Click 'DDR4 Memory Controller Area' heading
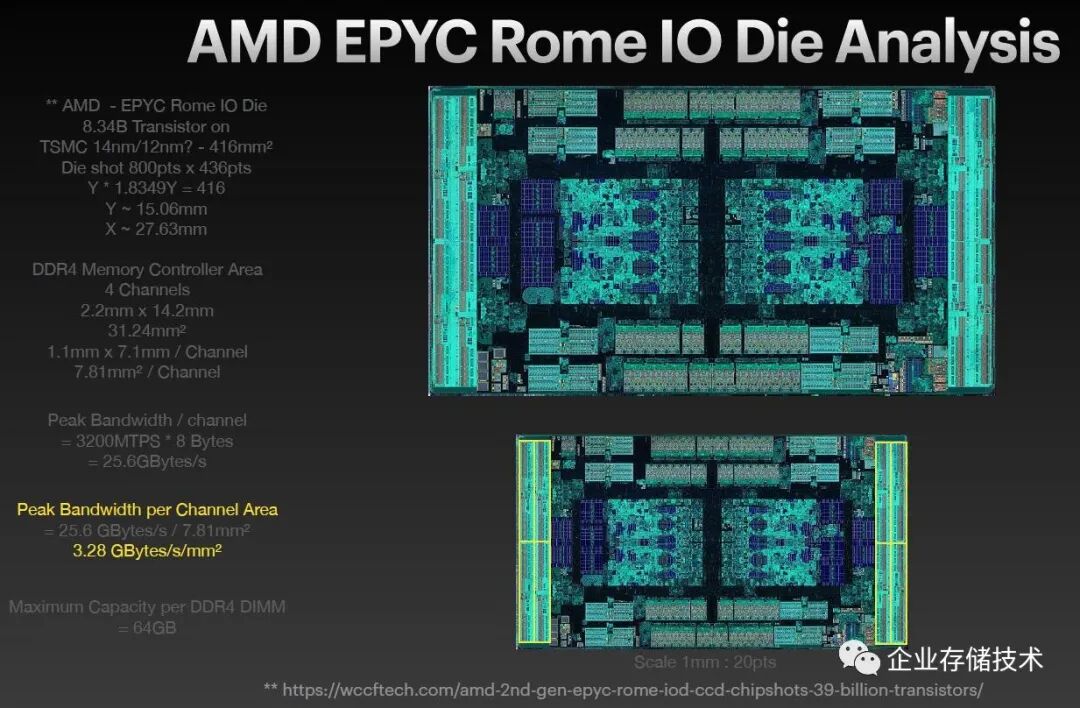The width and height of the screenshot is (1080, 708). (147, 269)
